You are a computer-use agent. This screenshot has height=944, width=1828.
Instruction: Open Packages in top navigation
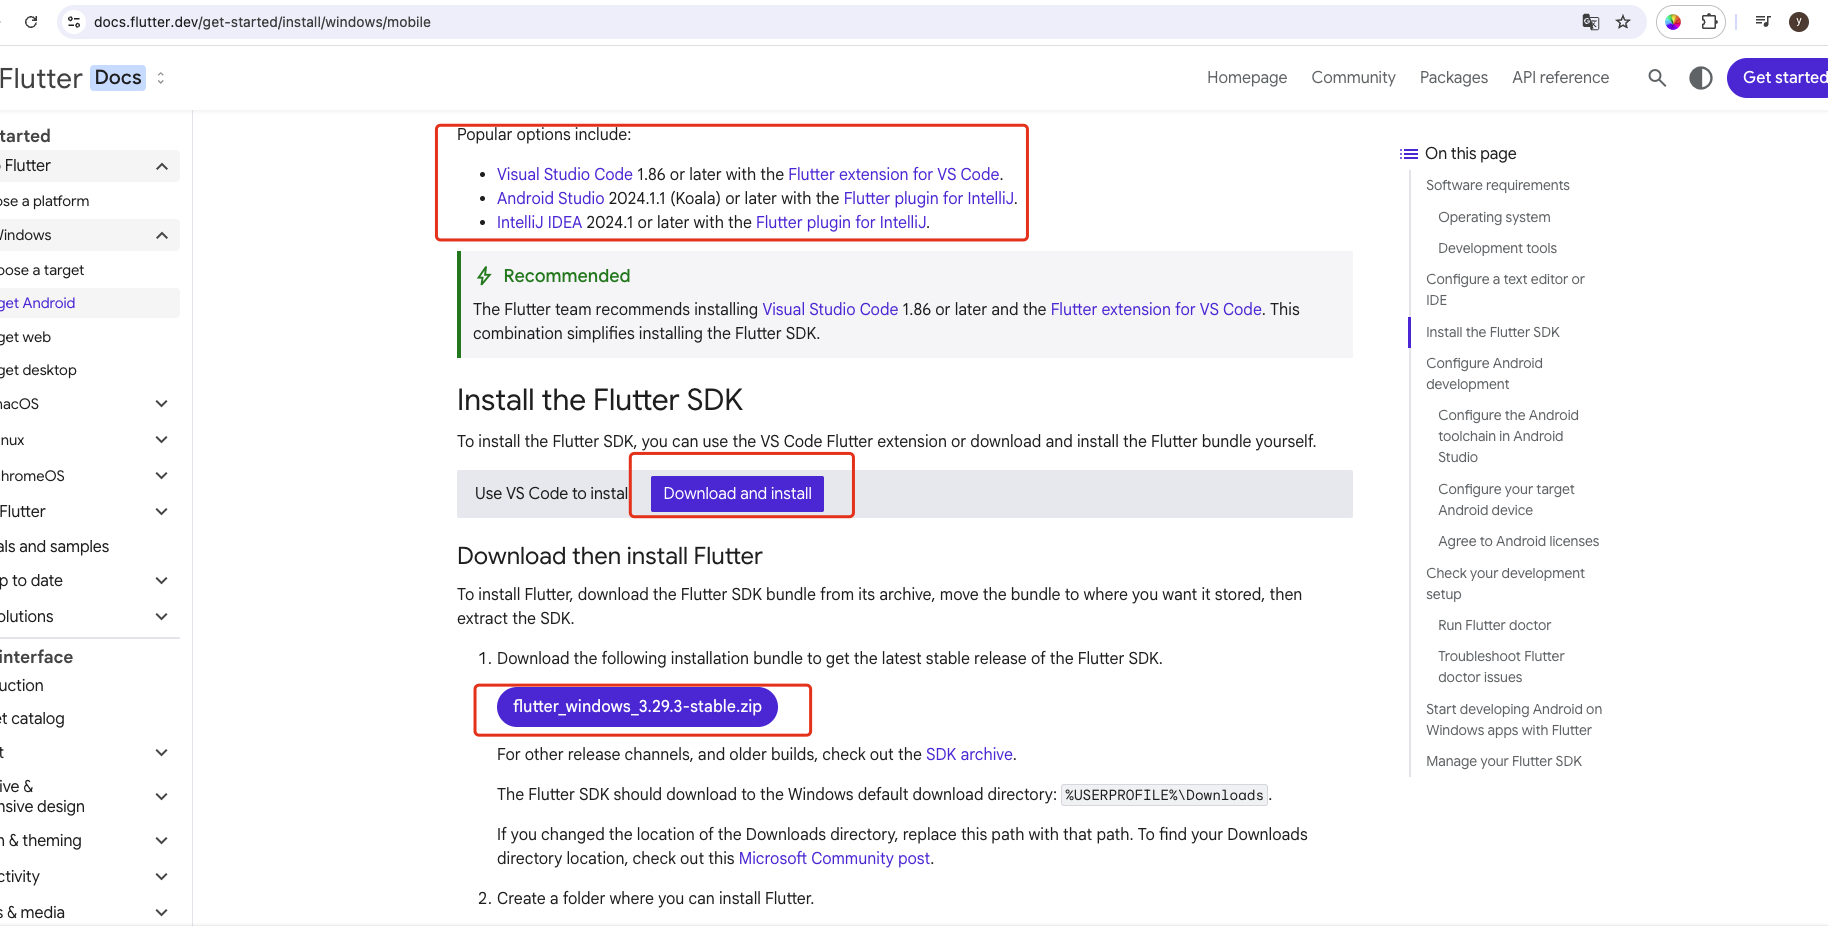(1454, 78)
